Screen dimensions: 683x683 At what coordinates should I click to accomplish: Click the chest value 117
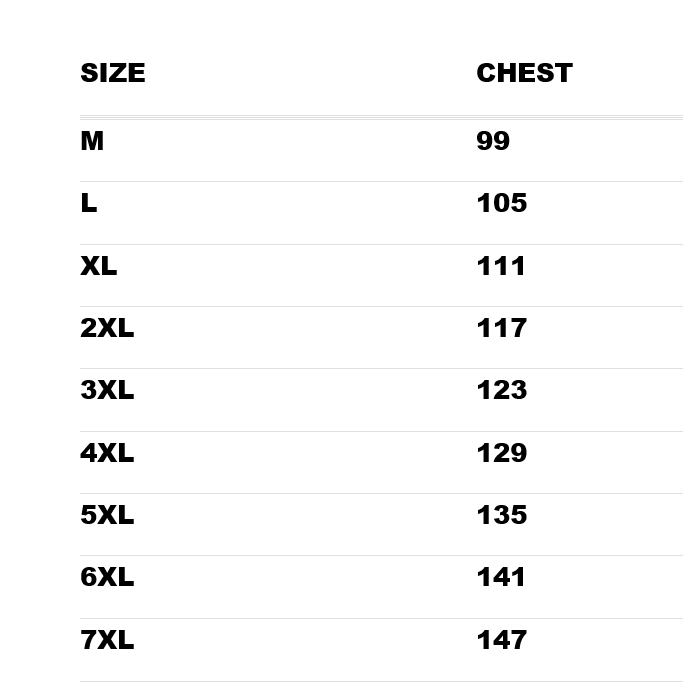tap(501, 328)
